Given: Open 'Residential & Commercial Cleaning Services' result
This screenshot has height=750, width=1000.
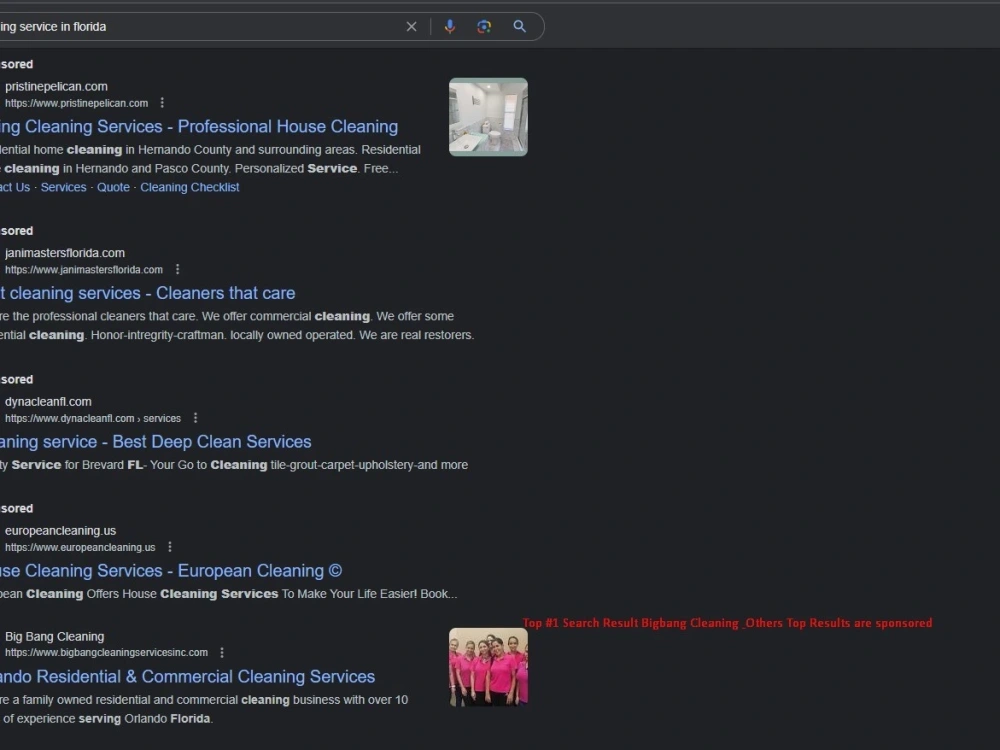Looking at the screenshot, I should click(188, 676).
